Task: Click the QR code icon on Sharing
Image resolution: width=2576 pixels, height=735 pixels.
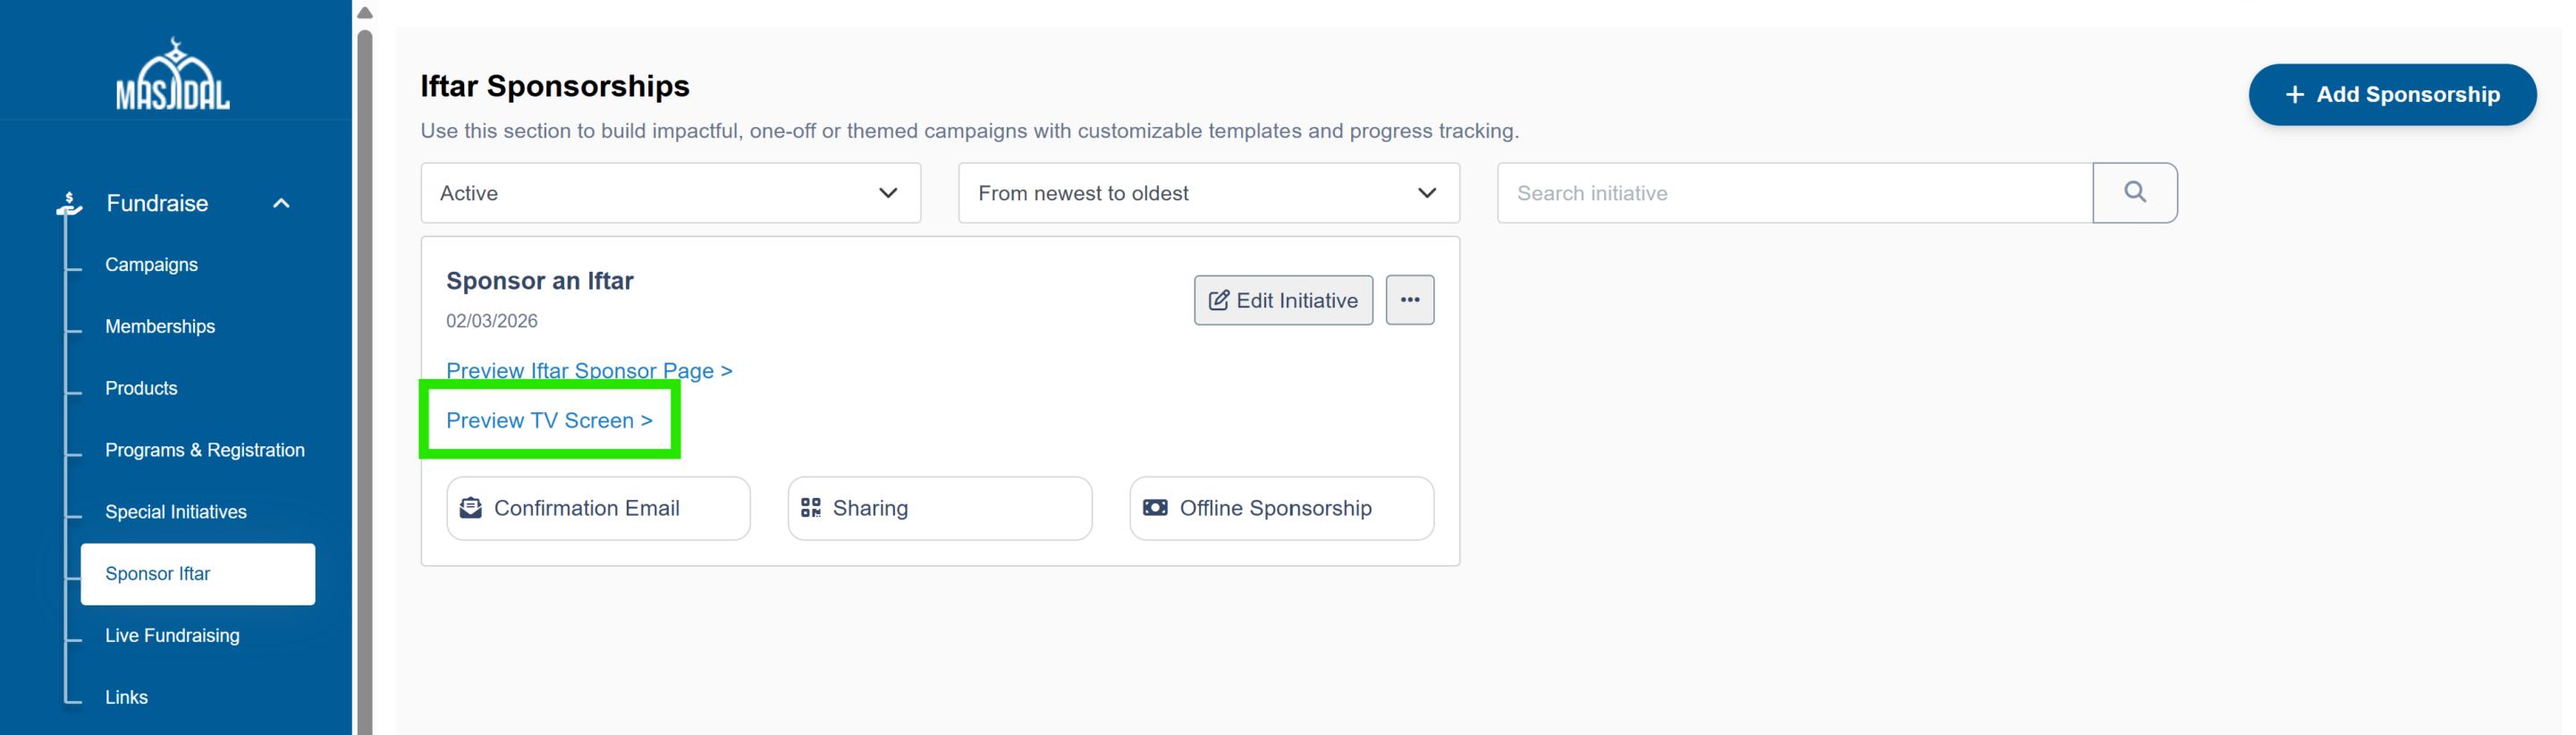Action: tap(810, 508)
